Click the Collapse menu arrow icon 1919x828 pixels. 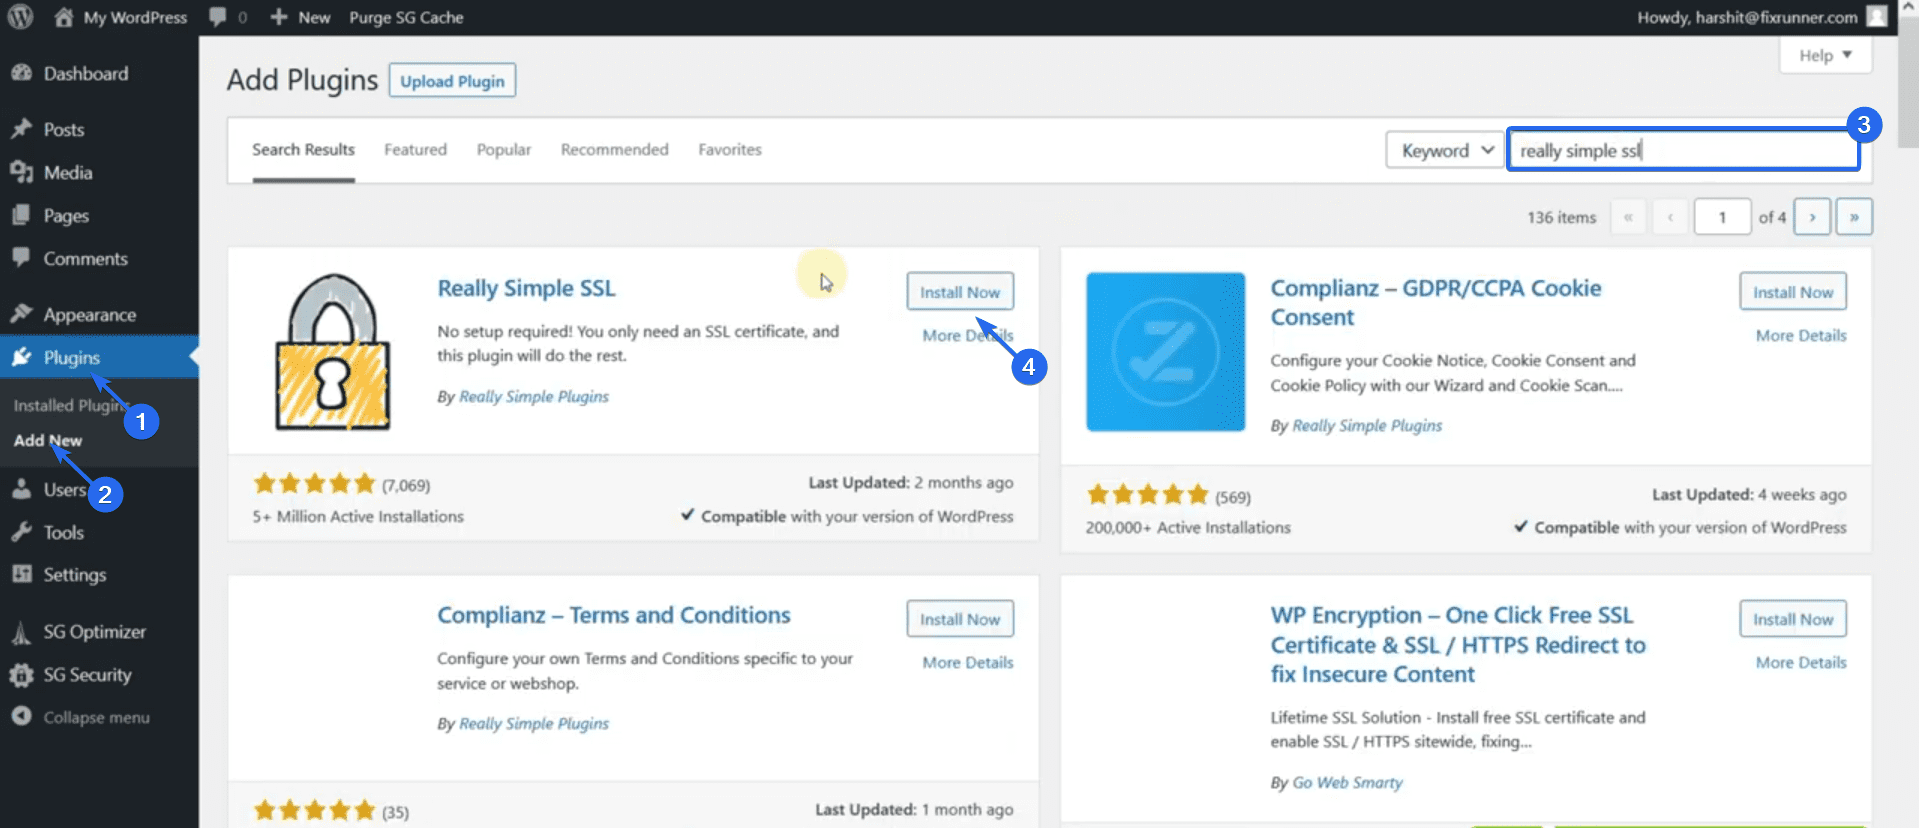tap(21, 717)
